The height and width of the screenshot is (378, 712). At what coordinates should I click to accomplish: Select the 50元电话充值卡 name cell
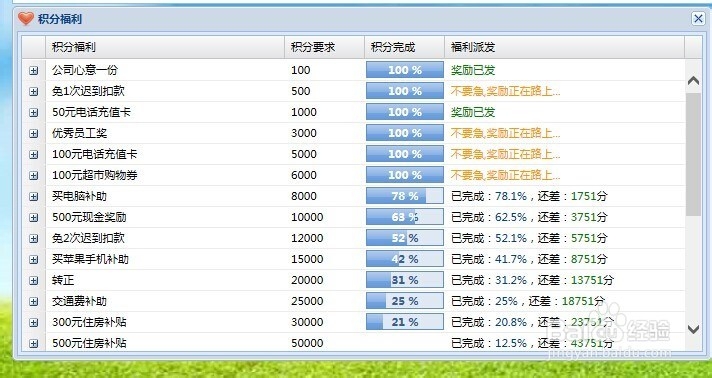pyautogui.click(x=91, y=112)
